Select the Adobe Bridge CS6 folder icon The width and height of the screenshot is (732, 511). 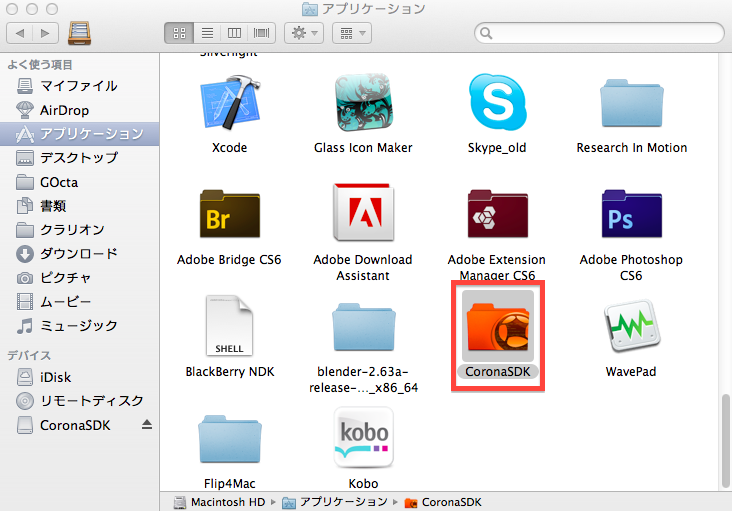tap(230, 214)
